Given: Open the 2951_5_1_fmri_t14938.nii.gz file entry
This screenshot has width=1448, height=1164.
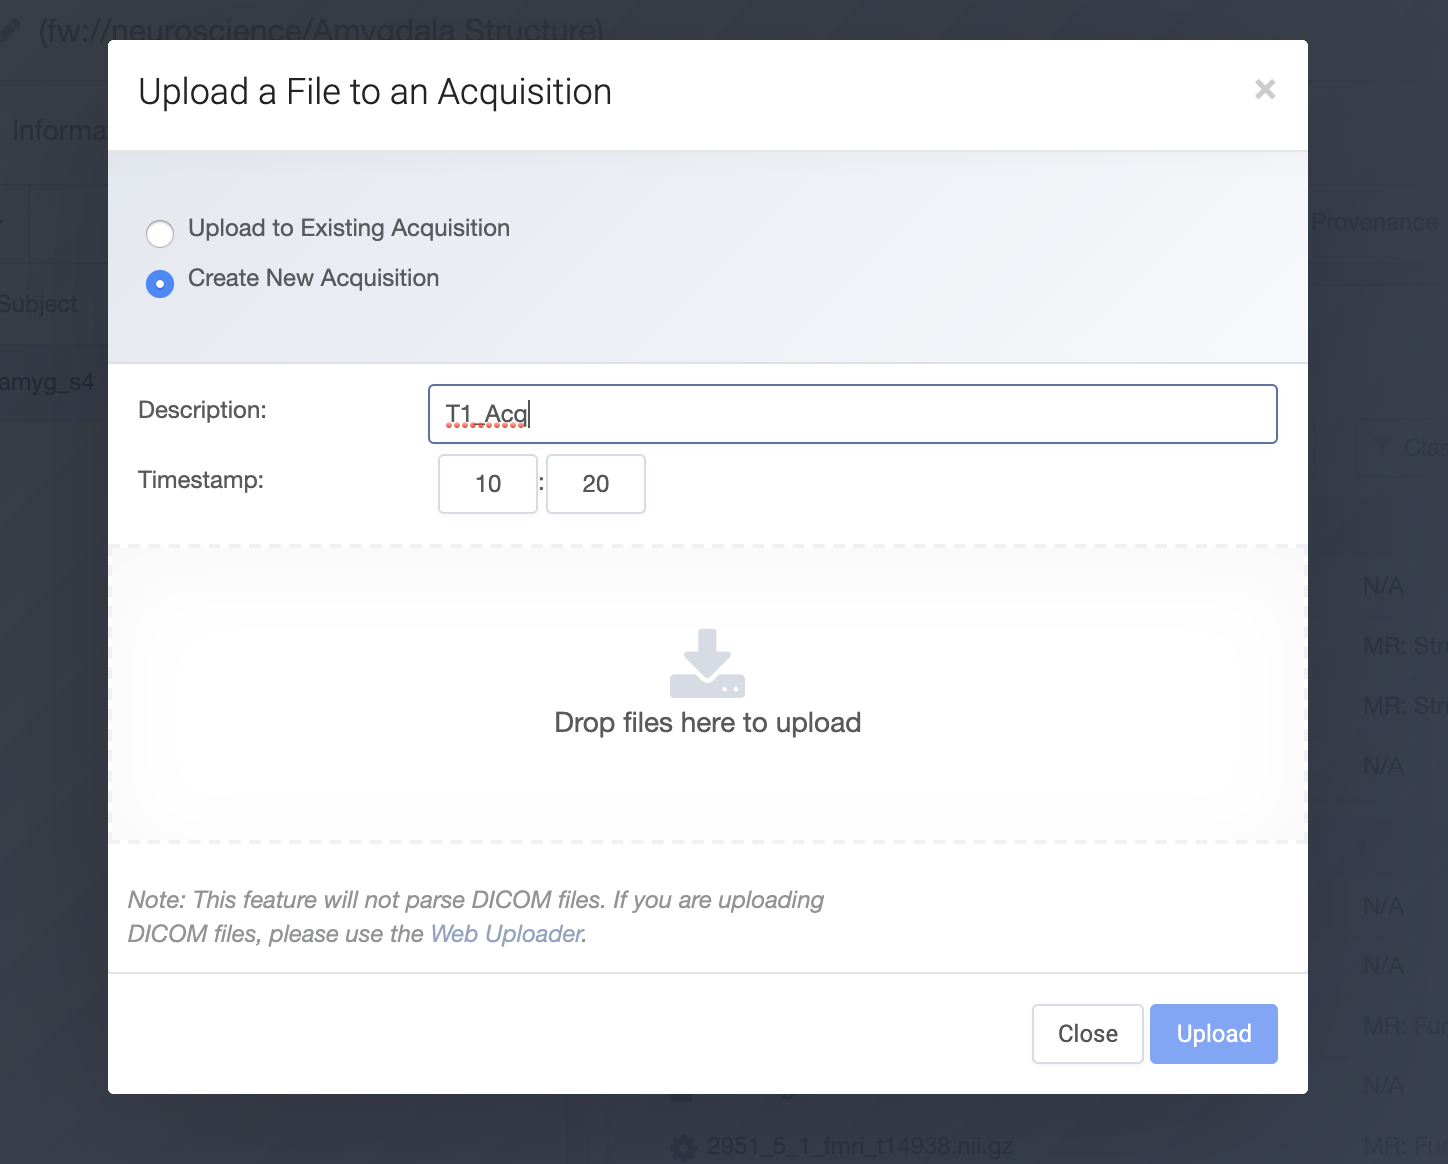Looking at the screenshot, I should click(860, 1146).
